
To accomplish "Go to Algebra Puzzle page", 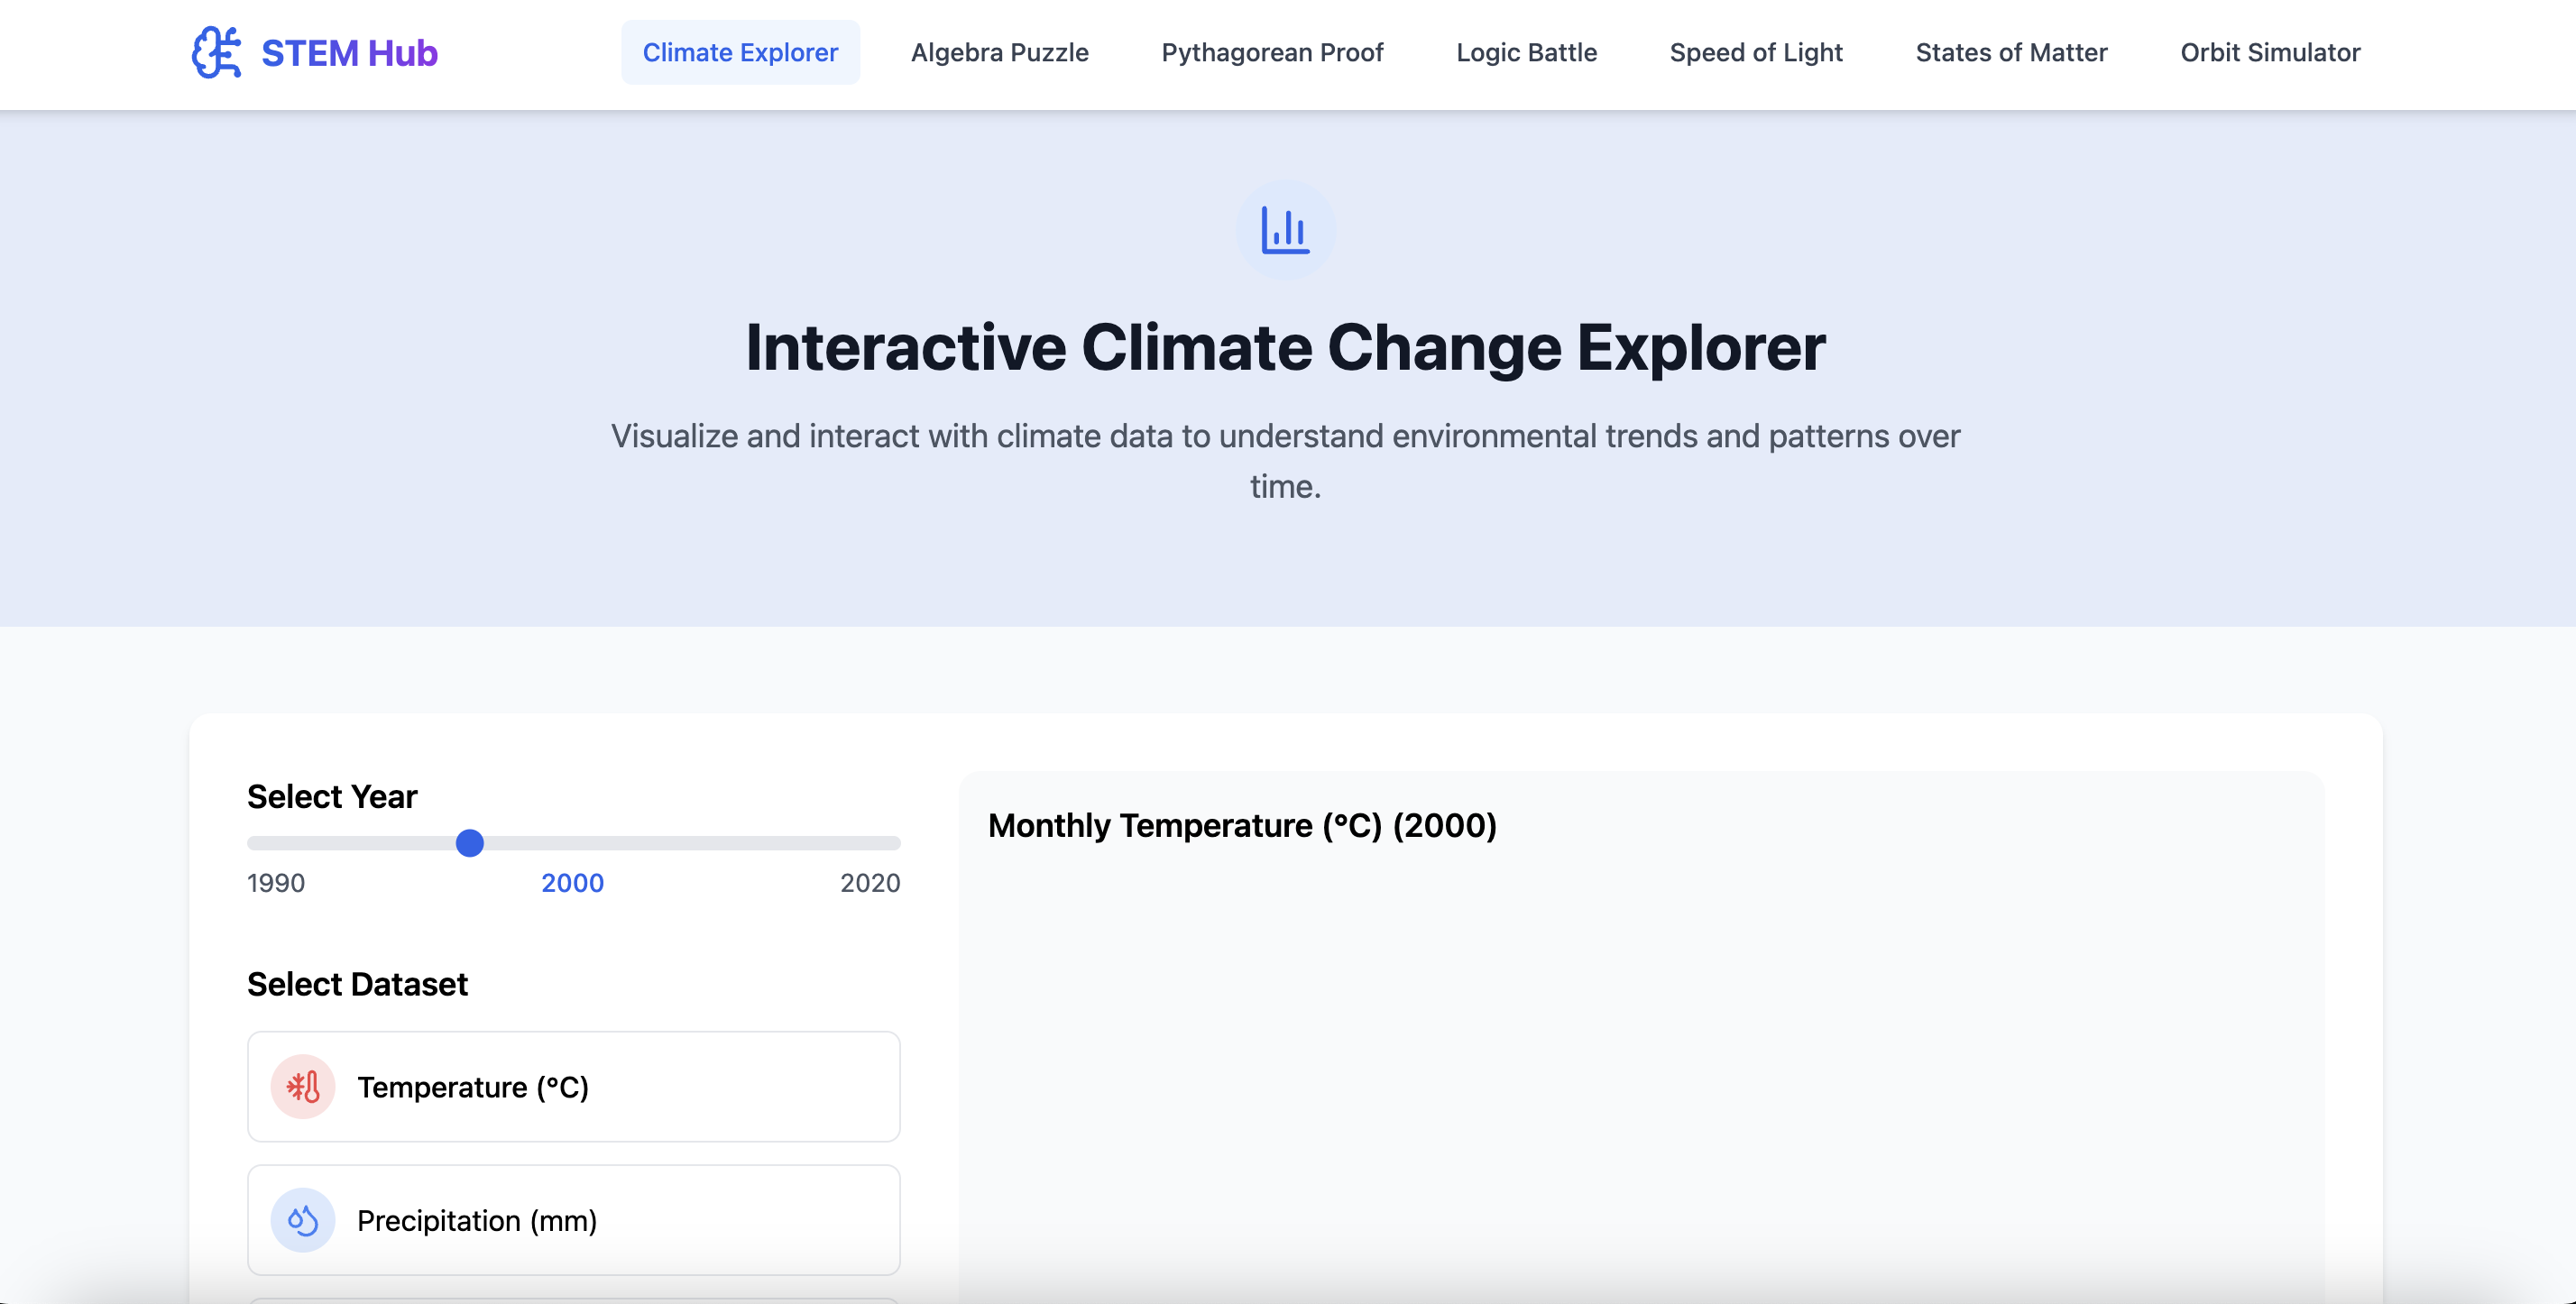I will (999, 52).
